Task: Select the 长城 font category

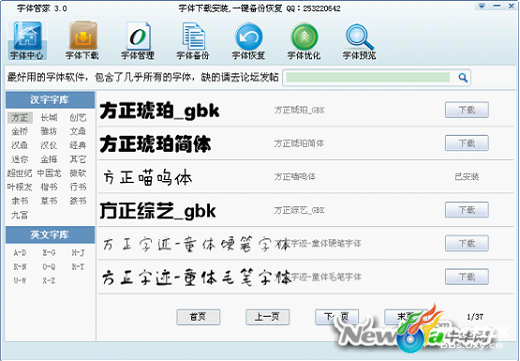Action: pyautogui.click(x=49, y=117)
